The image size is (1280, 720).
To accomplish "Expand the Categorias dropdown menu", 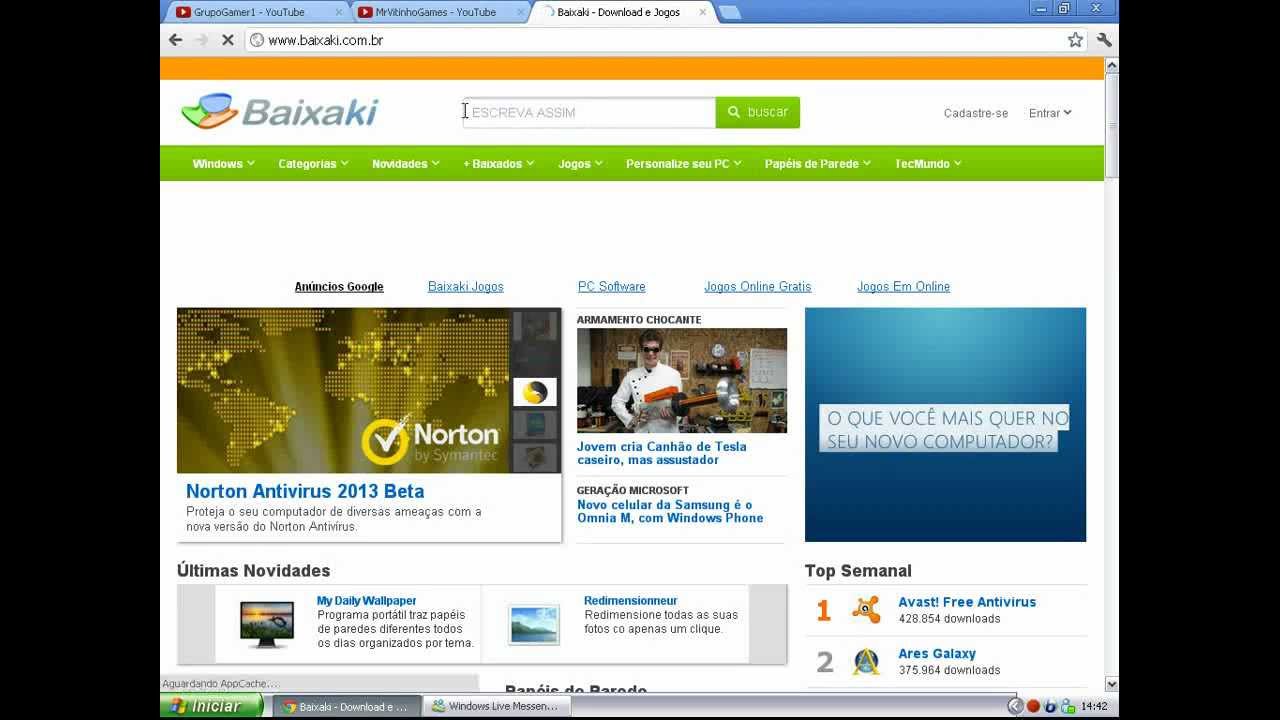I will [x=313, y=163].
